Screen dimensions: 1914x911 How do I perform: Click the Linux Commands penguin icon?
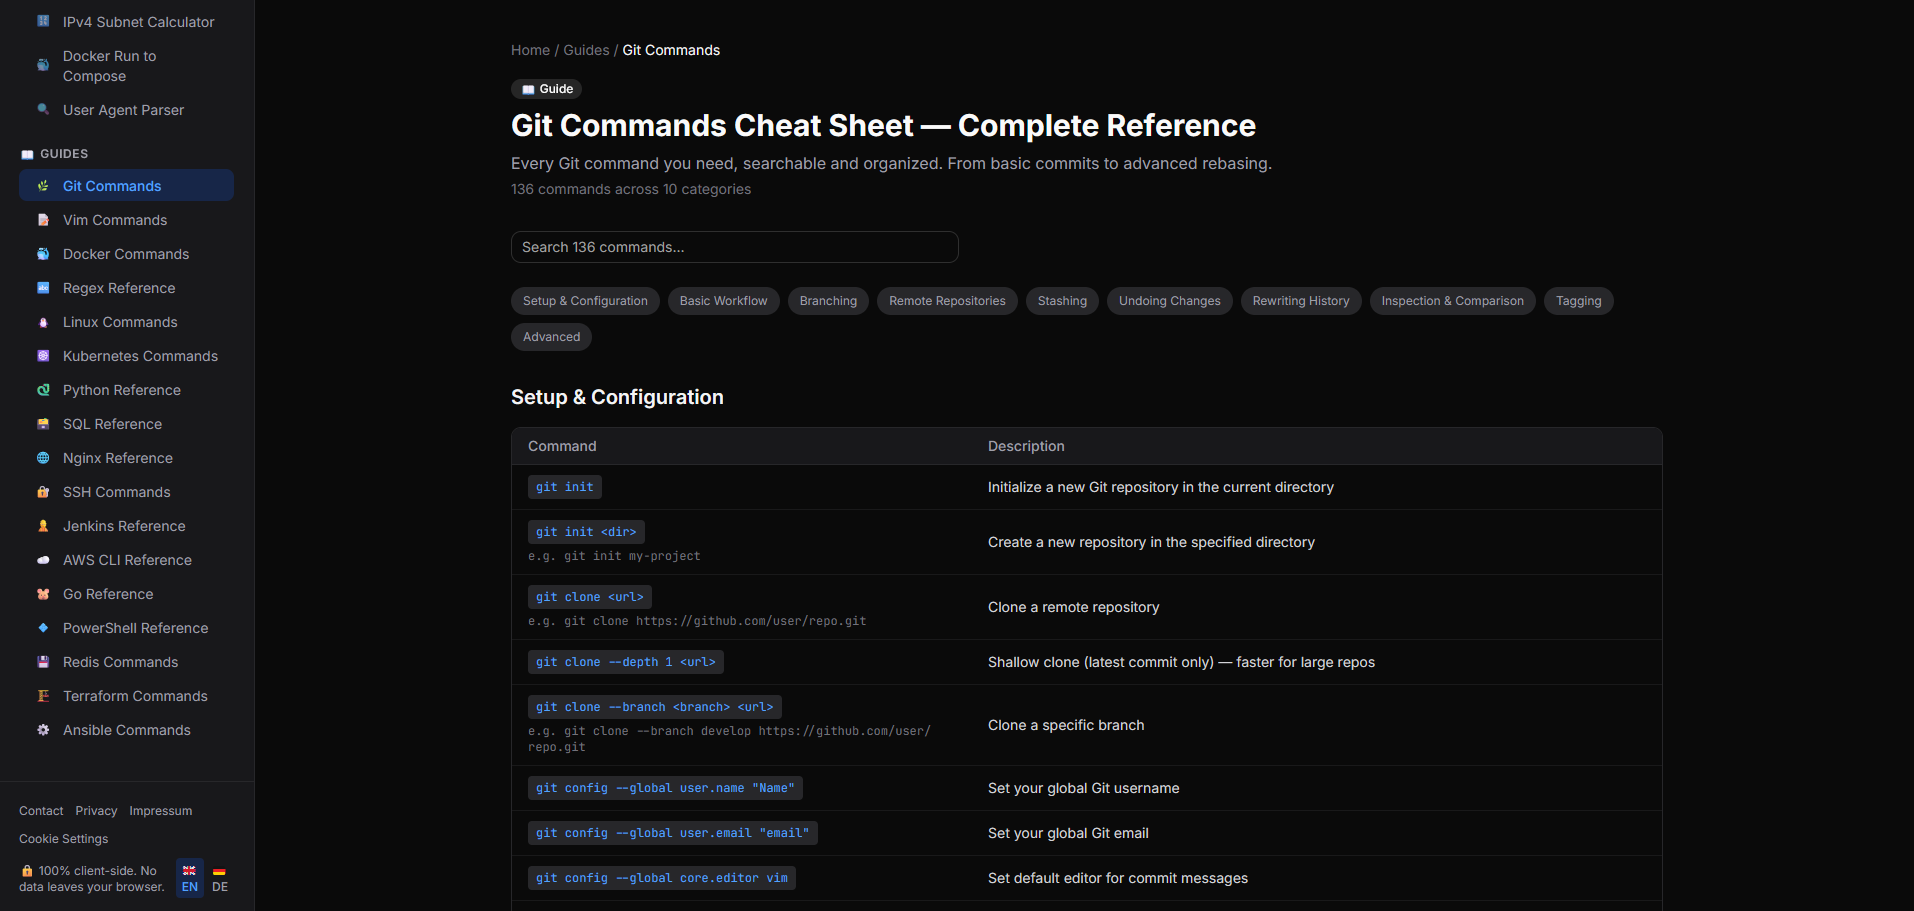pyautogui.click(x=42, y=322)
